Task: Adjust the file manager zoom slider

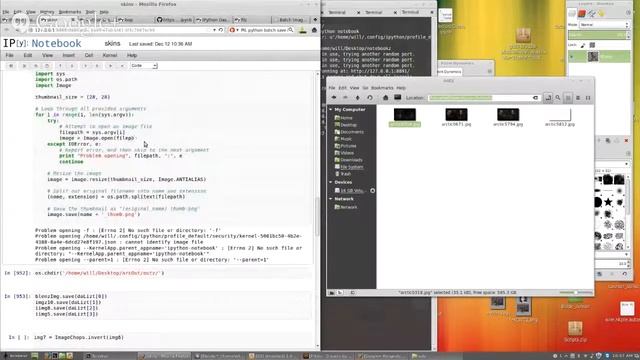Action: [x=576, y=292]
